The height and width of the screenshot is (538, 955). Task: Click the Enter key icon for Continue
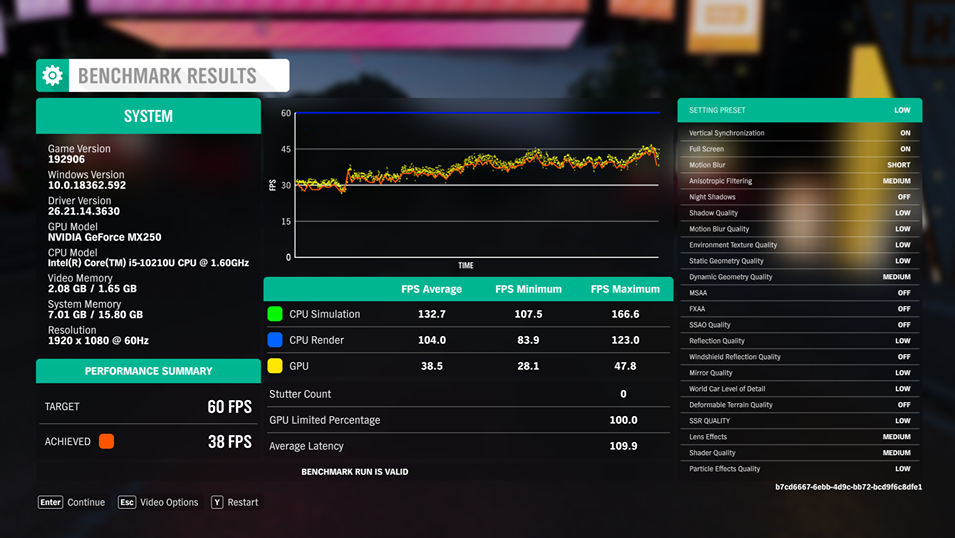[50, 502]
